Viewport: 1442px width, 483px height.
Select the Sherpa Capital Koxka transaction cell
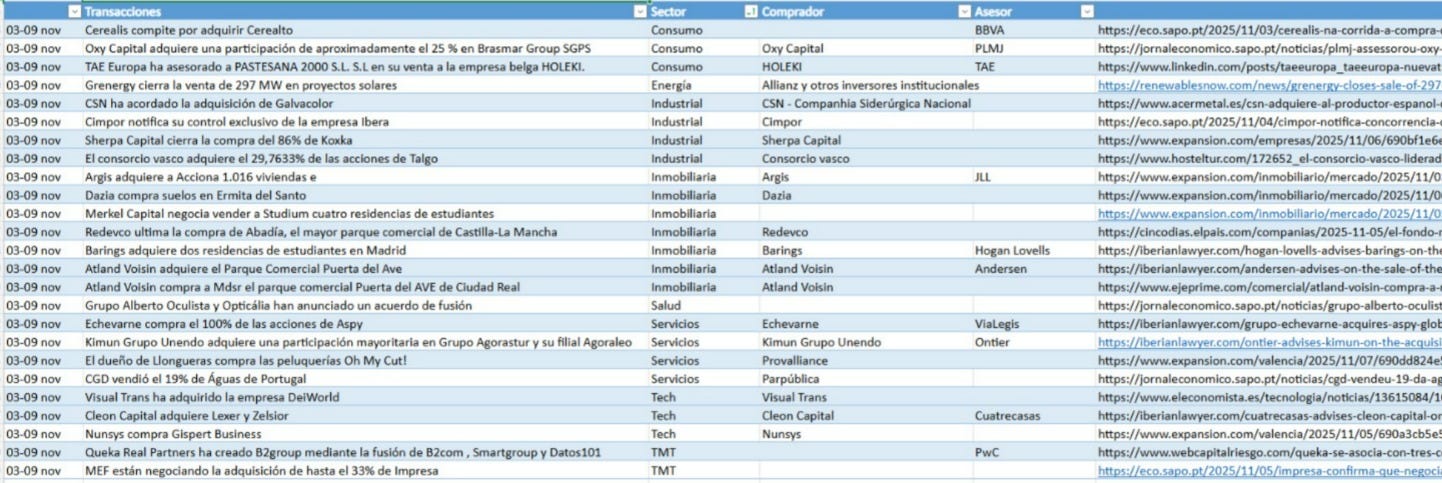tap(365, 140)
